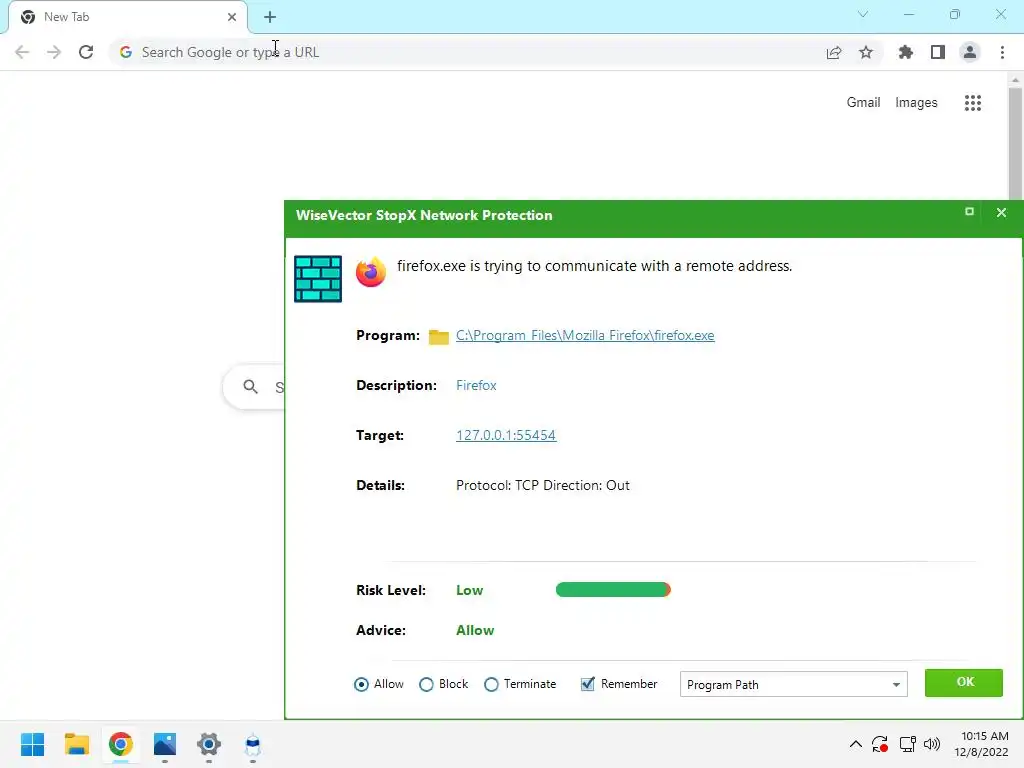The width and height of the screenshot is (1024, 768).
Task: Open the tab search chevron in Chrome
Action: [x=863, y=14]
